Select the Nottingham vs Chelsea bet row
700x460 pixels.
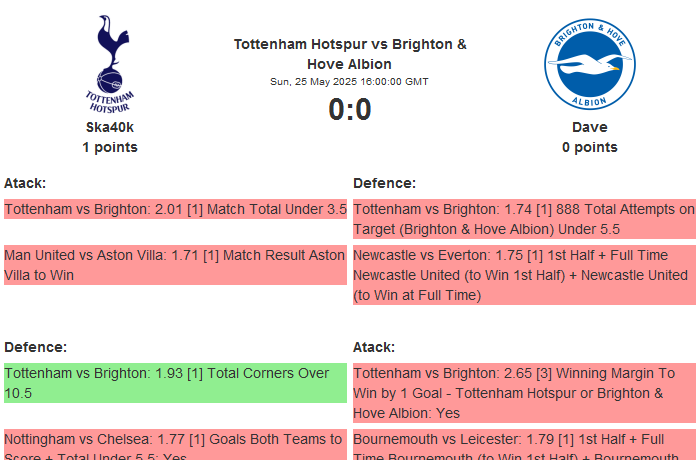(x=176, y=444)
